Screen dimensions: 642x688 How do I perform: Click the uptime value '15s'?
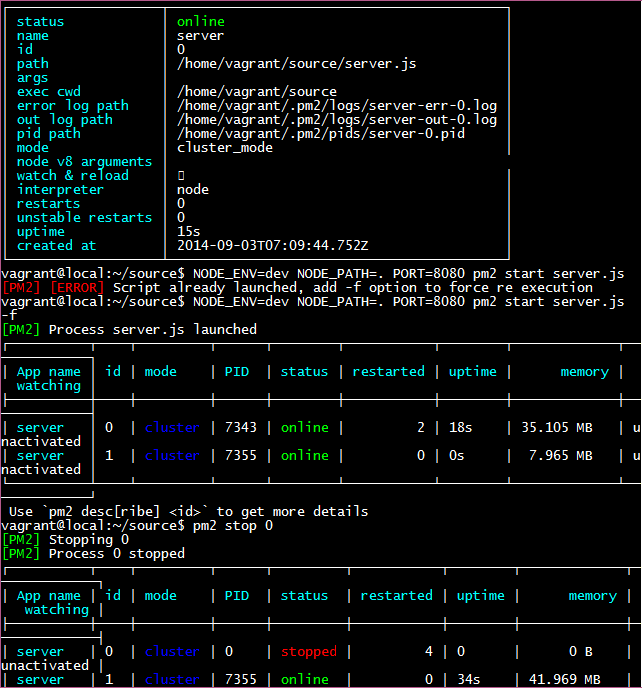click(189, 232)
